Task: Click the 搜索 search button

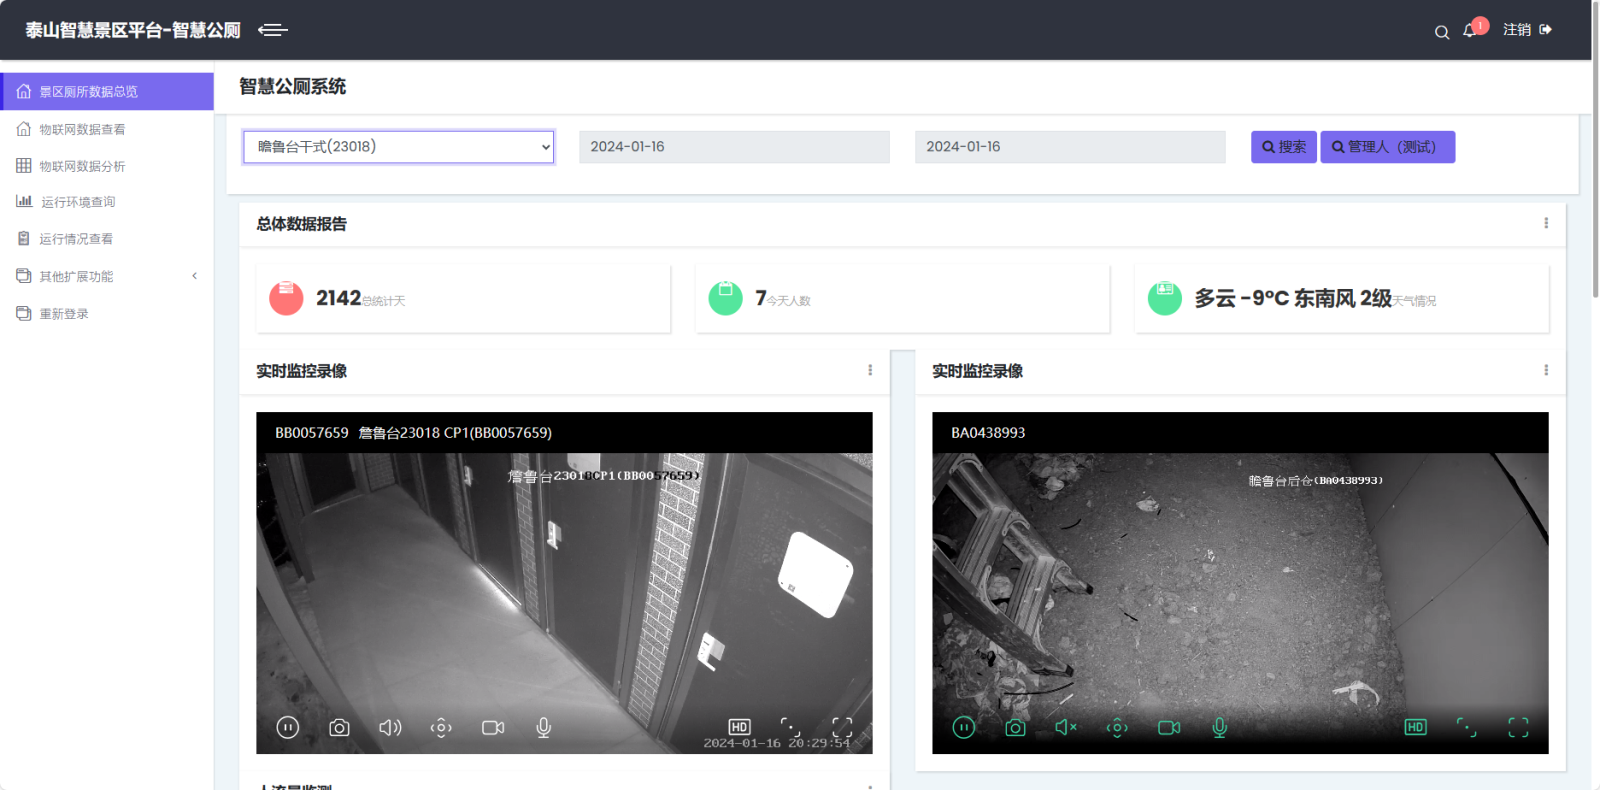Action: pyautogui.click(x=1284, y=147)
